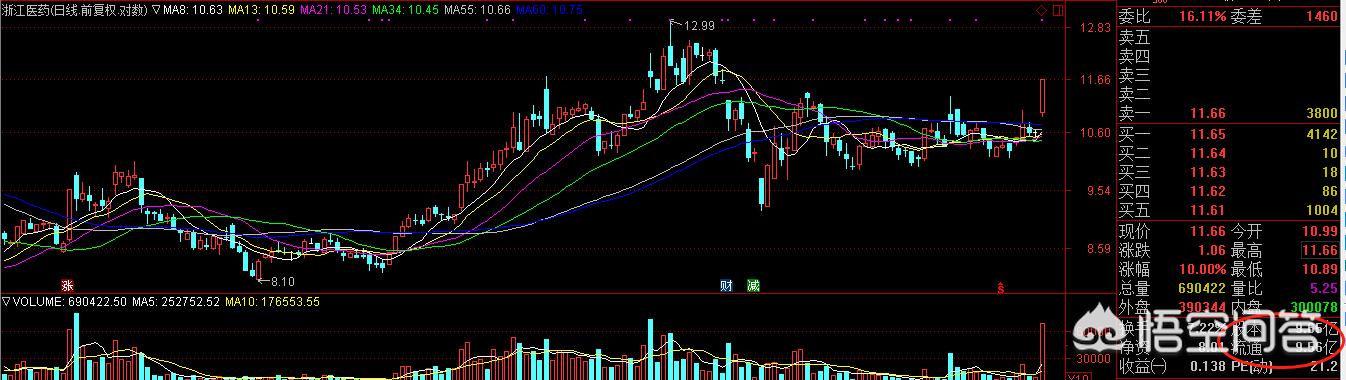The height and width of the screenshot is (380, 1346).
Task: Click the 12.99 high price arrow label
Action: point(693,25)
